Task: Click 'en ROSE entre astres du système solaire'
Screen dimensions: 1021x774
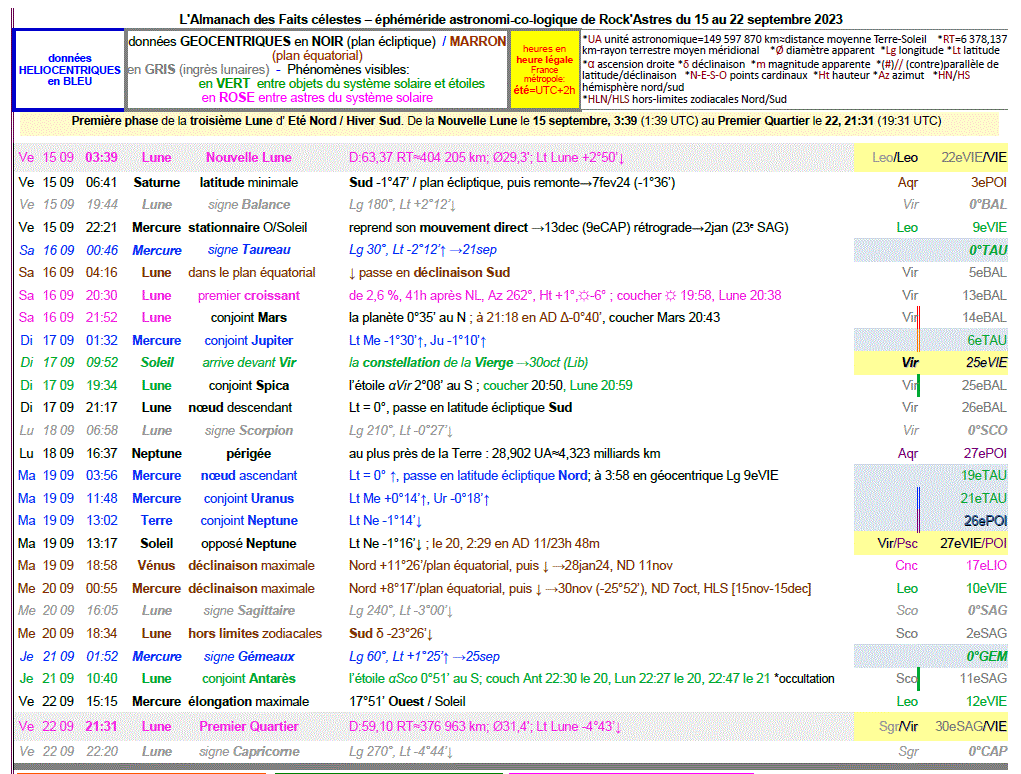Action: pyautogui.click(x=317, y=98)
